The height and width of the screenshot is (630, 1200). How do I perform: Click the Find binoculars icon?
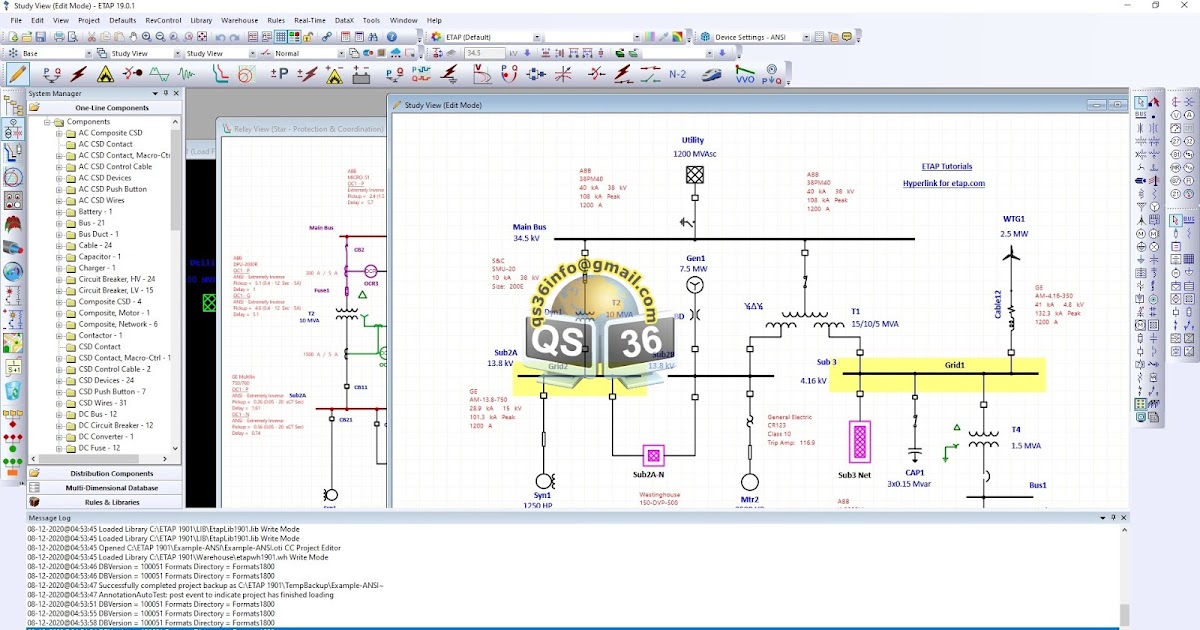(x=372, y=37)
